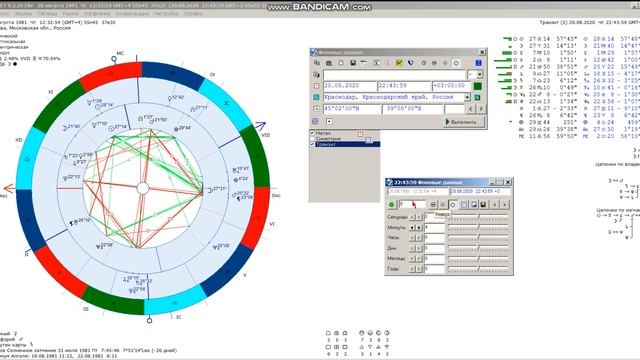Image resolution: width=640 pixels, height=360 pixels.
Task: Click the Минуты value field in time dialog
Action: click(x=434, y=227)
